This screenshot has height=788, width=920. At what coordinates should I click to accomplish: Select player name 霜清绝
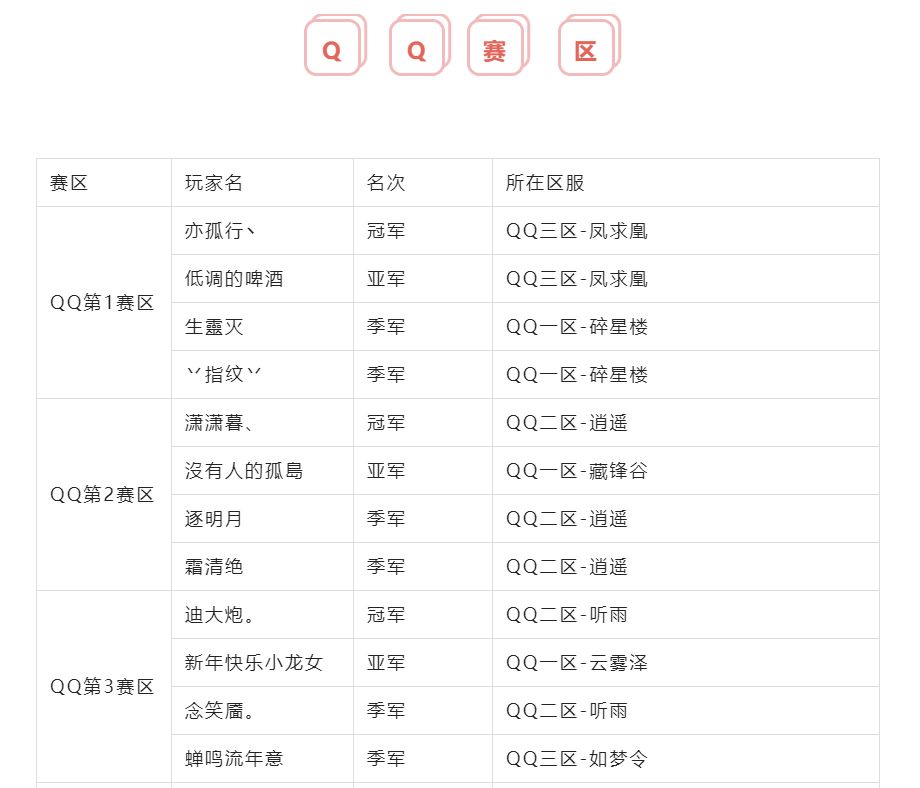coord(214,567)
